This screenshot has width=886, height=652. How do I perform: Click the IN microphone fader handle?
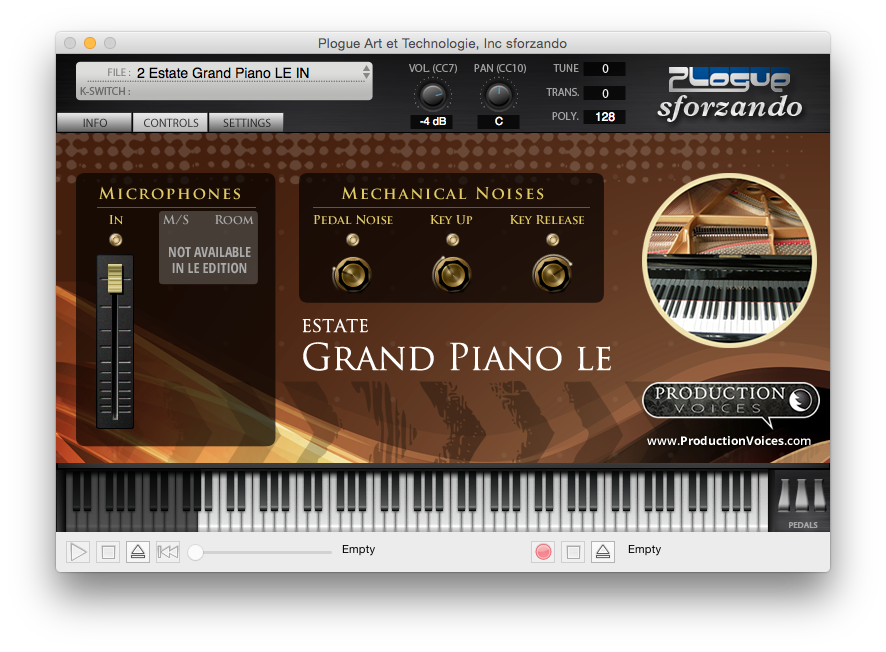[x=115, y=278]
